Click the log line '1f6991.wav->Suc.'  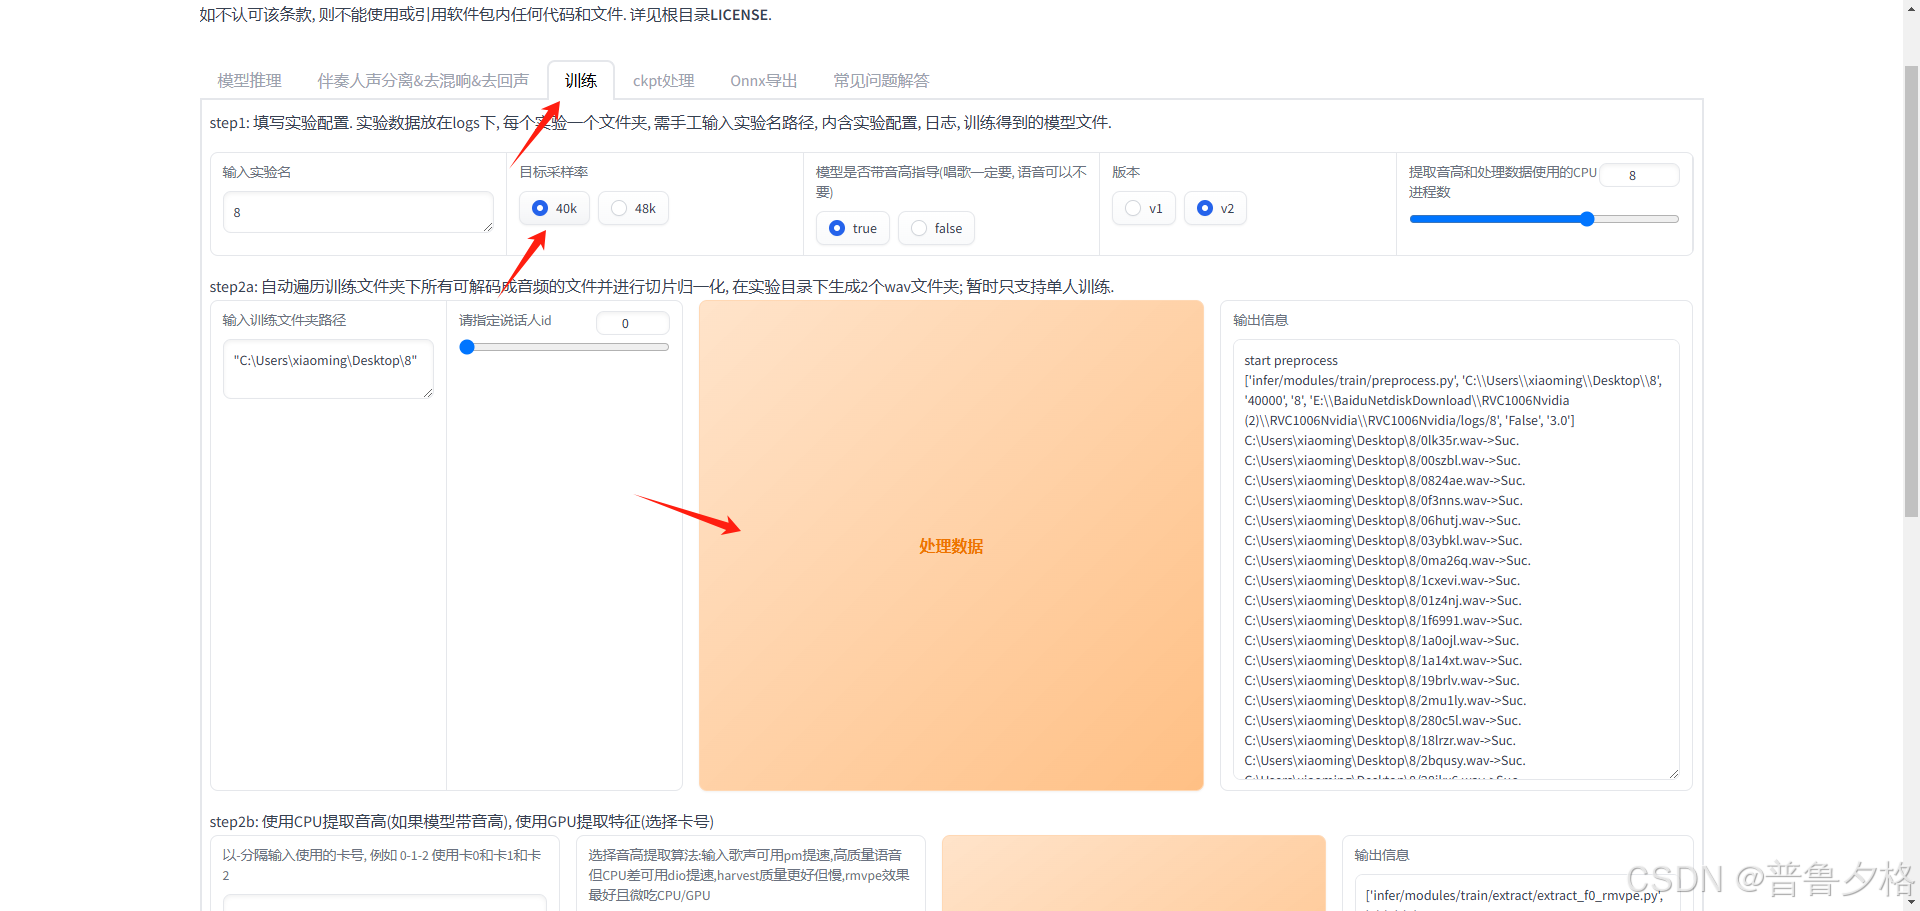click(1383, 620)
